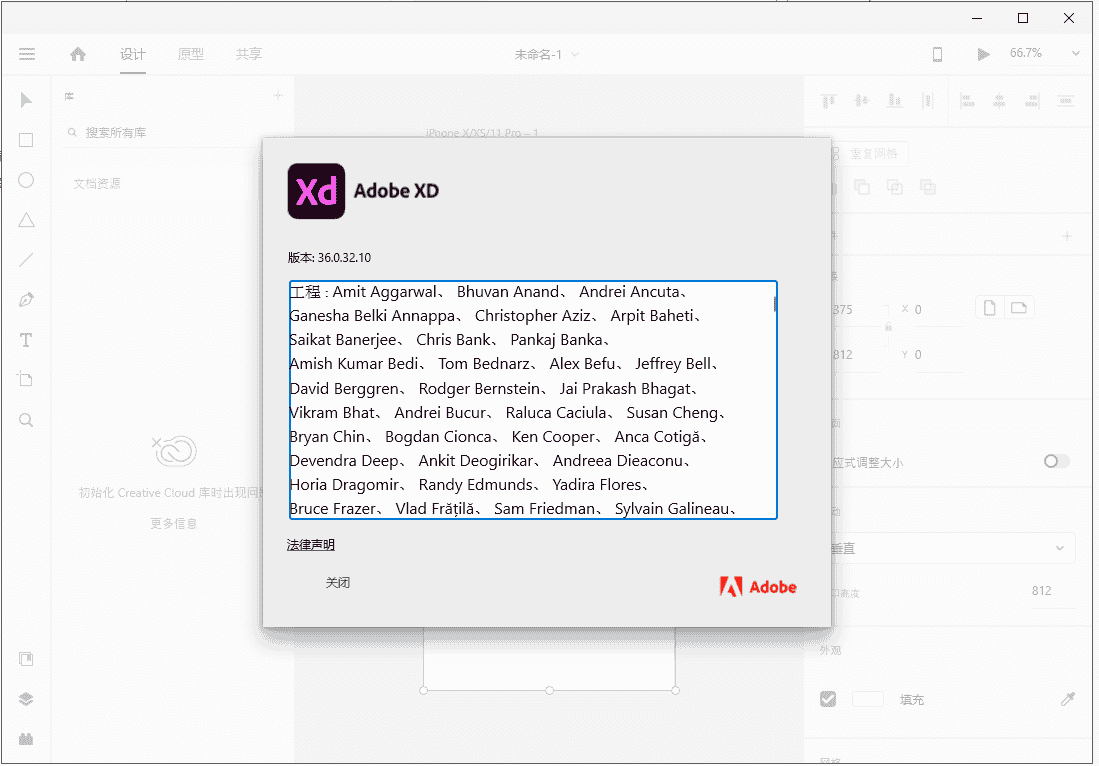
Task: Toggle the fill checkbox
Action: coord(828,699)
